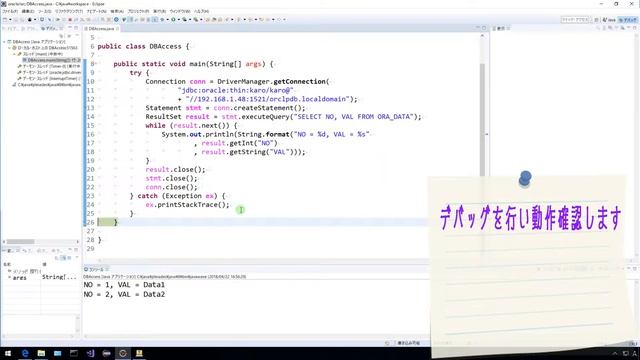This screenshot has height=360, width=640.
Task: Open the ソース(S) menu
Action: [44, 11]
